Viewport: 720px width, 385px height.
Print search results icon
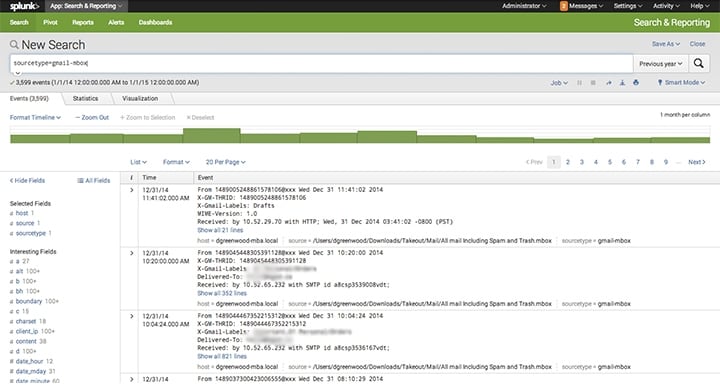click(636, 83)
